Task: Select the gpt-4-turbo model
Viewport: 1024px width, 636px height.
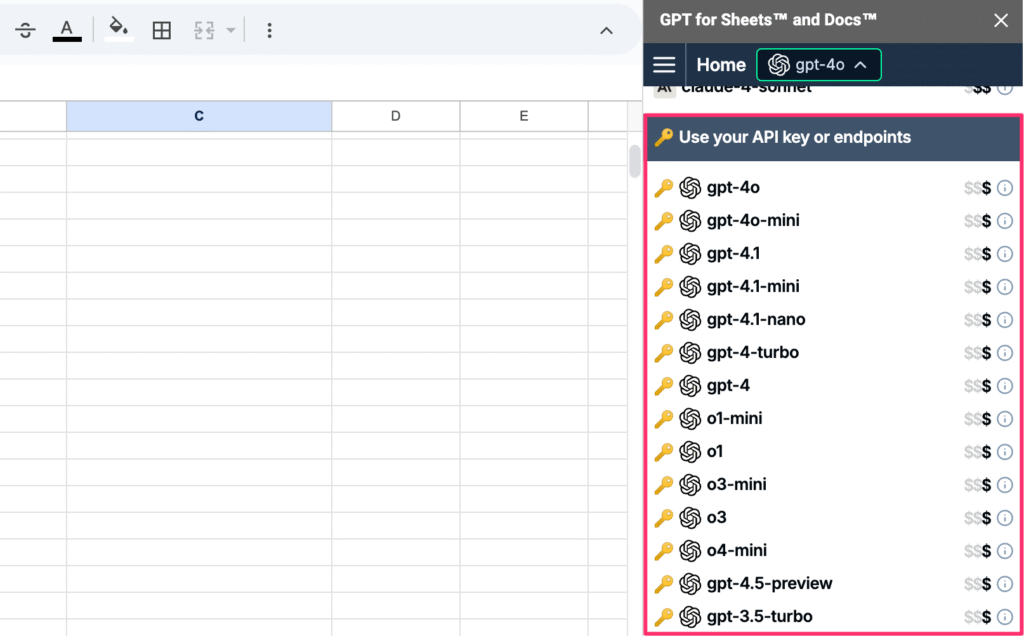Action: pos(833,353)
